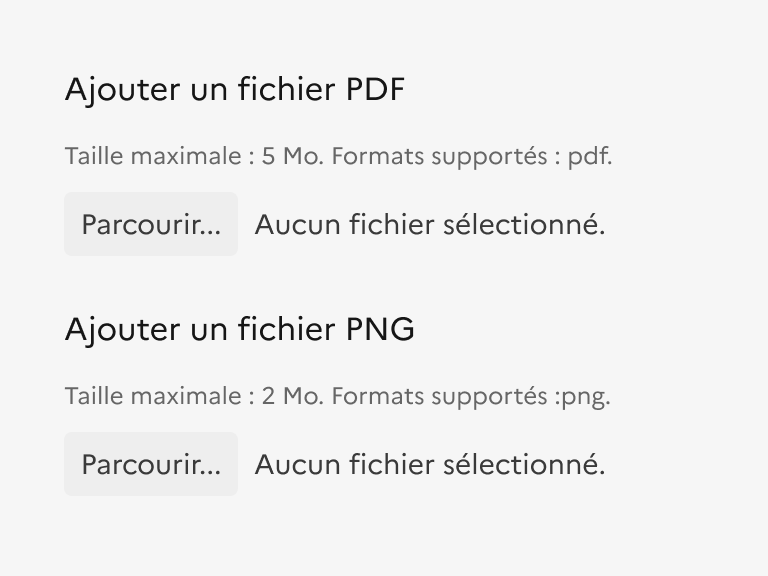Select the PDF upload field status text
Screen dimensions: 768x576
pos(430,225)
